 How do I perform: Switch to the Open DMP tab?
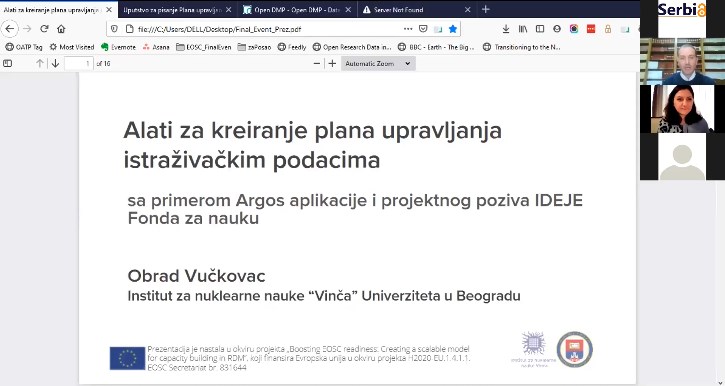297,9
